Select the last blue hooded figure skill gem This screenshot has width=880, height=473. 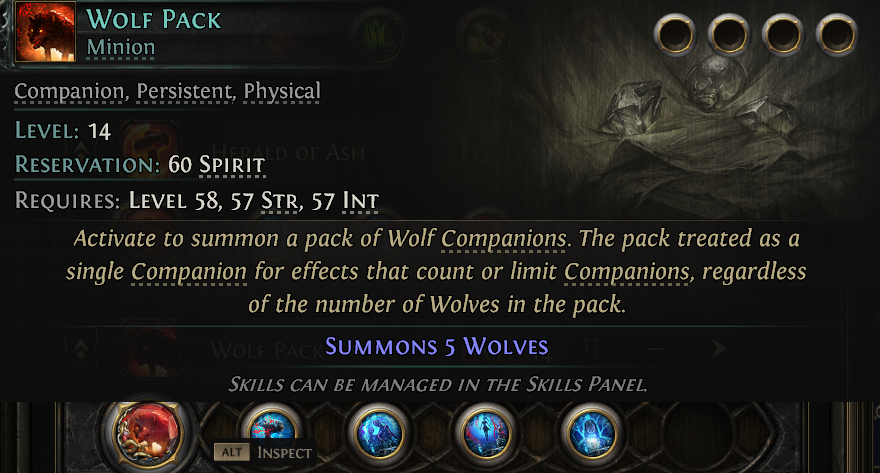592,434
